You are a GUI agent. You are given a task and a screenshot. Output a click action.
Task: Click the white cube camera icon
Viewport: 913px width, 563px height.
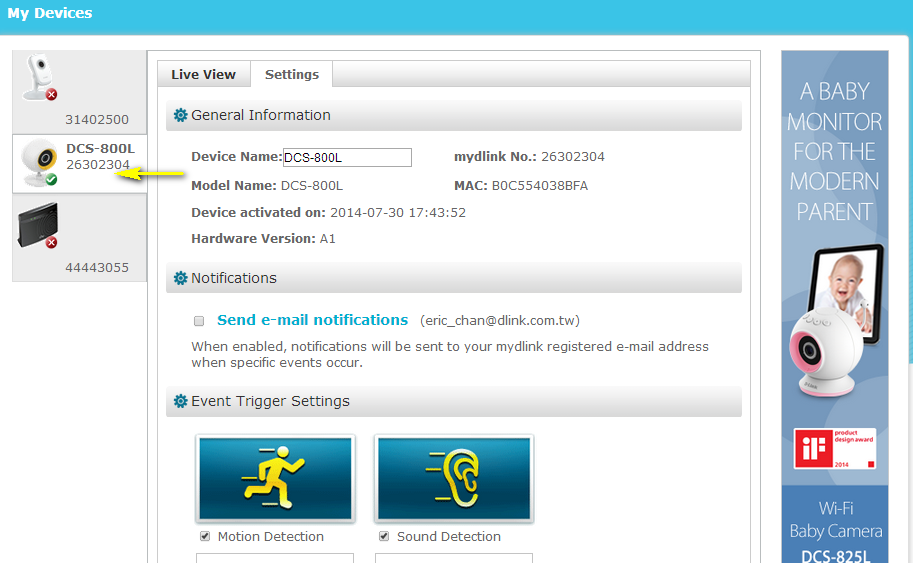pyautogui.click(x=38, y=77)
